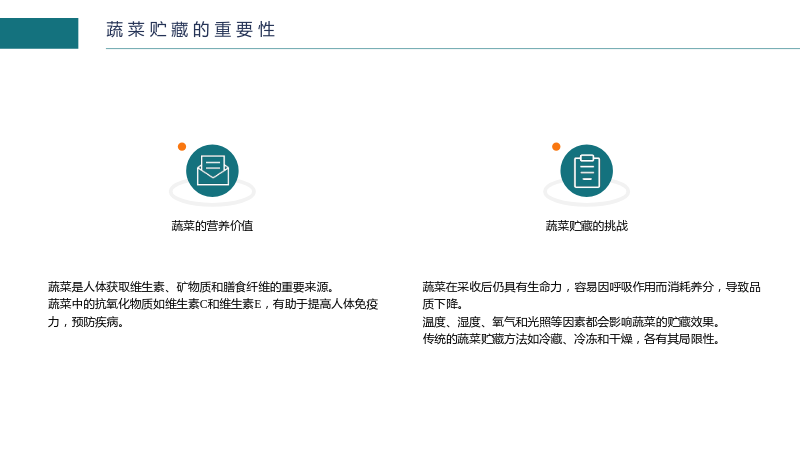
Task: Click the teal envelope letter icon
Action: pos(212,170)
